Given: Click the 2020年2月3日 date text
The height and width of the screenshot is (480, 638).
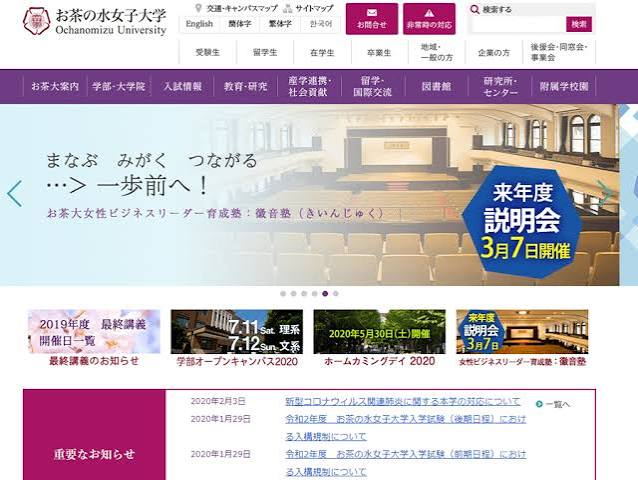Looking at the screenshot, I should tap(218, 401).
